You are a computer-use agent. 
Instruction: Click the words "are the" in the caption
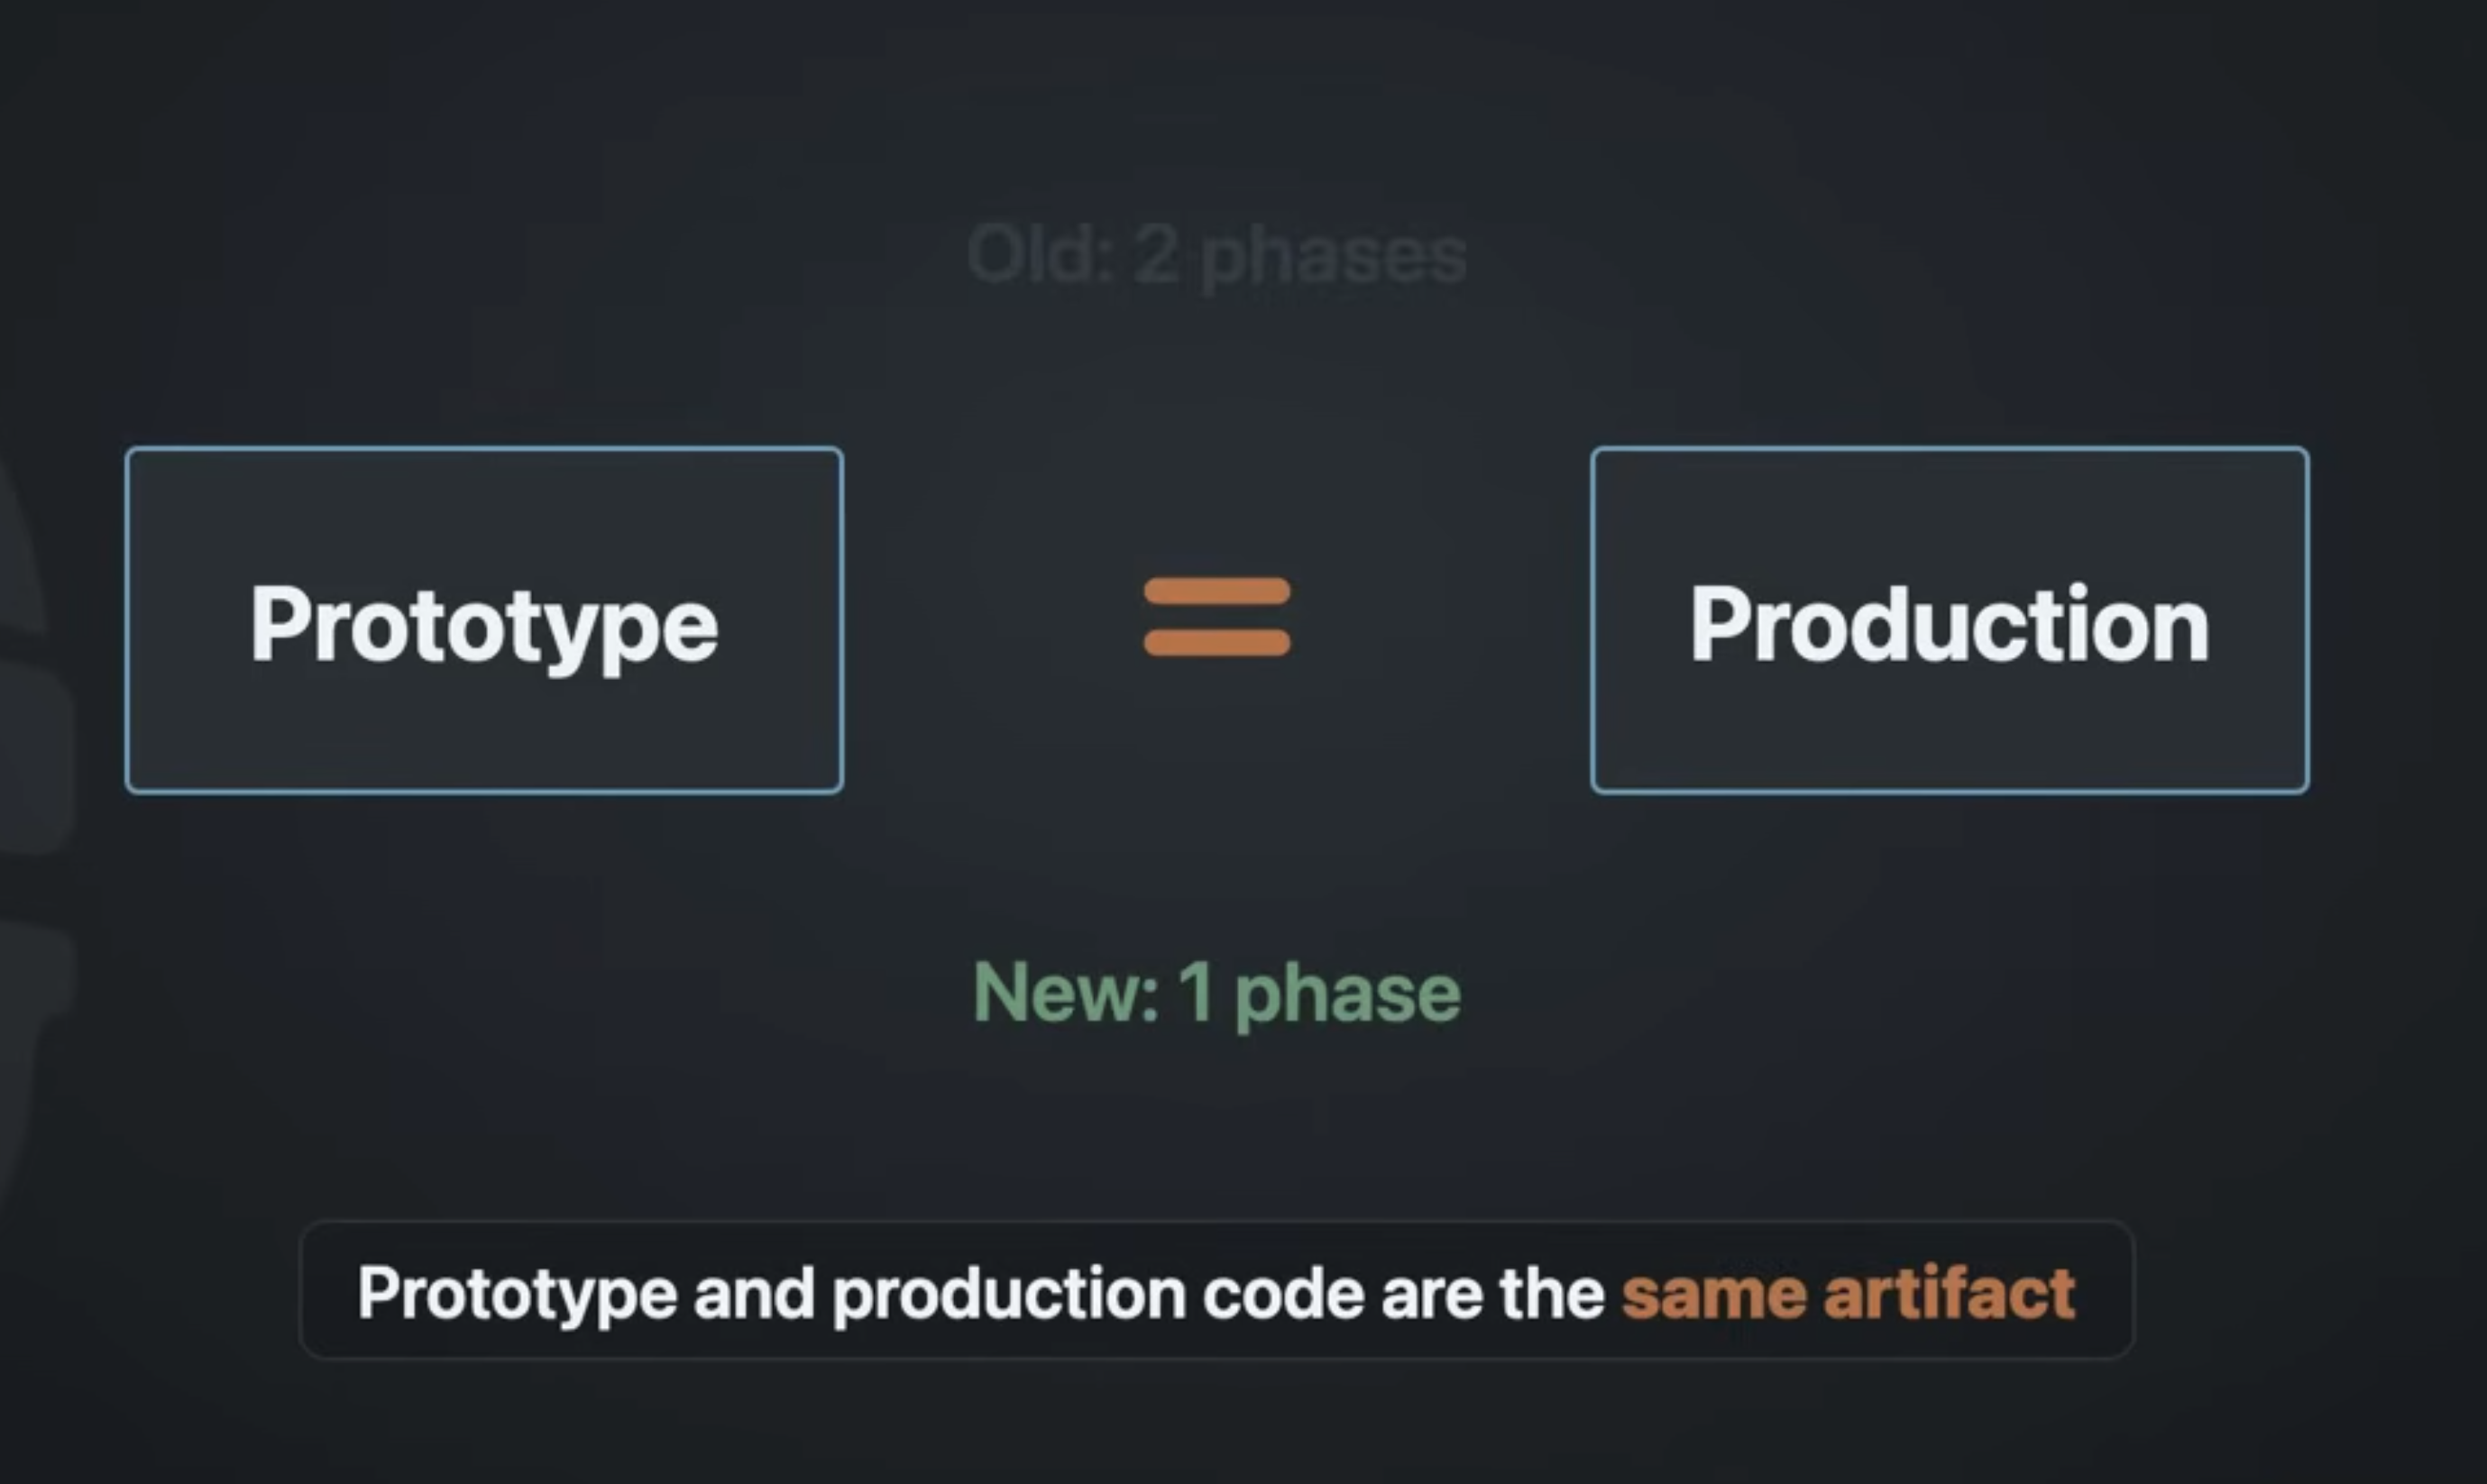tap(1493, 1294)
